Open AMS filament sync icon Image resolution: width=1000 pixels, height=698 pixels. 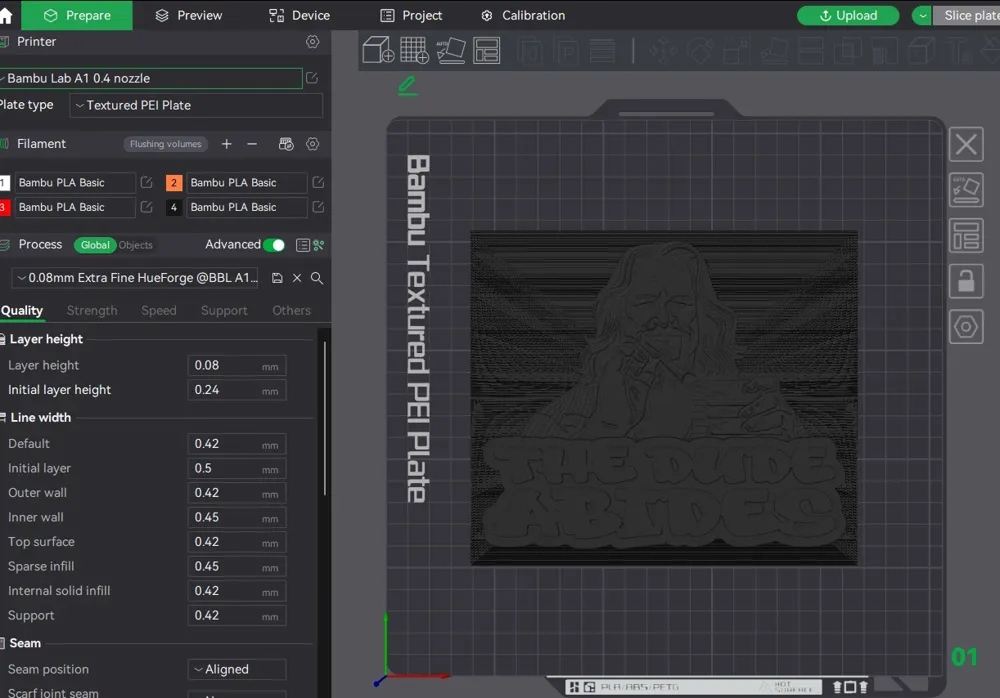(x=286, y=144)
